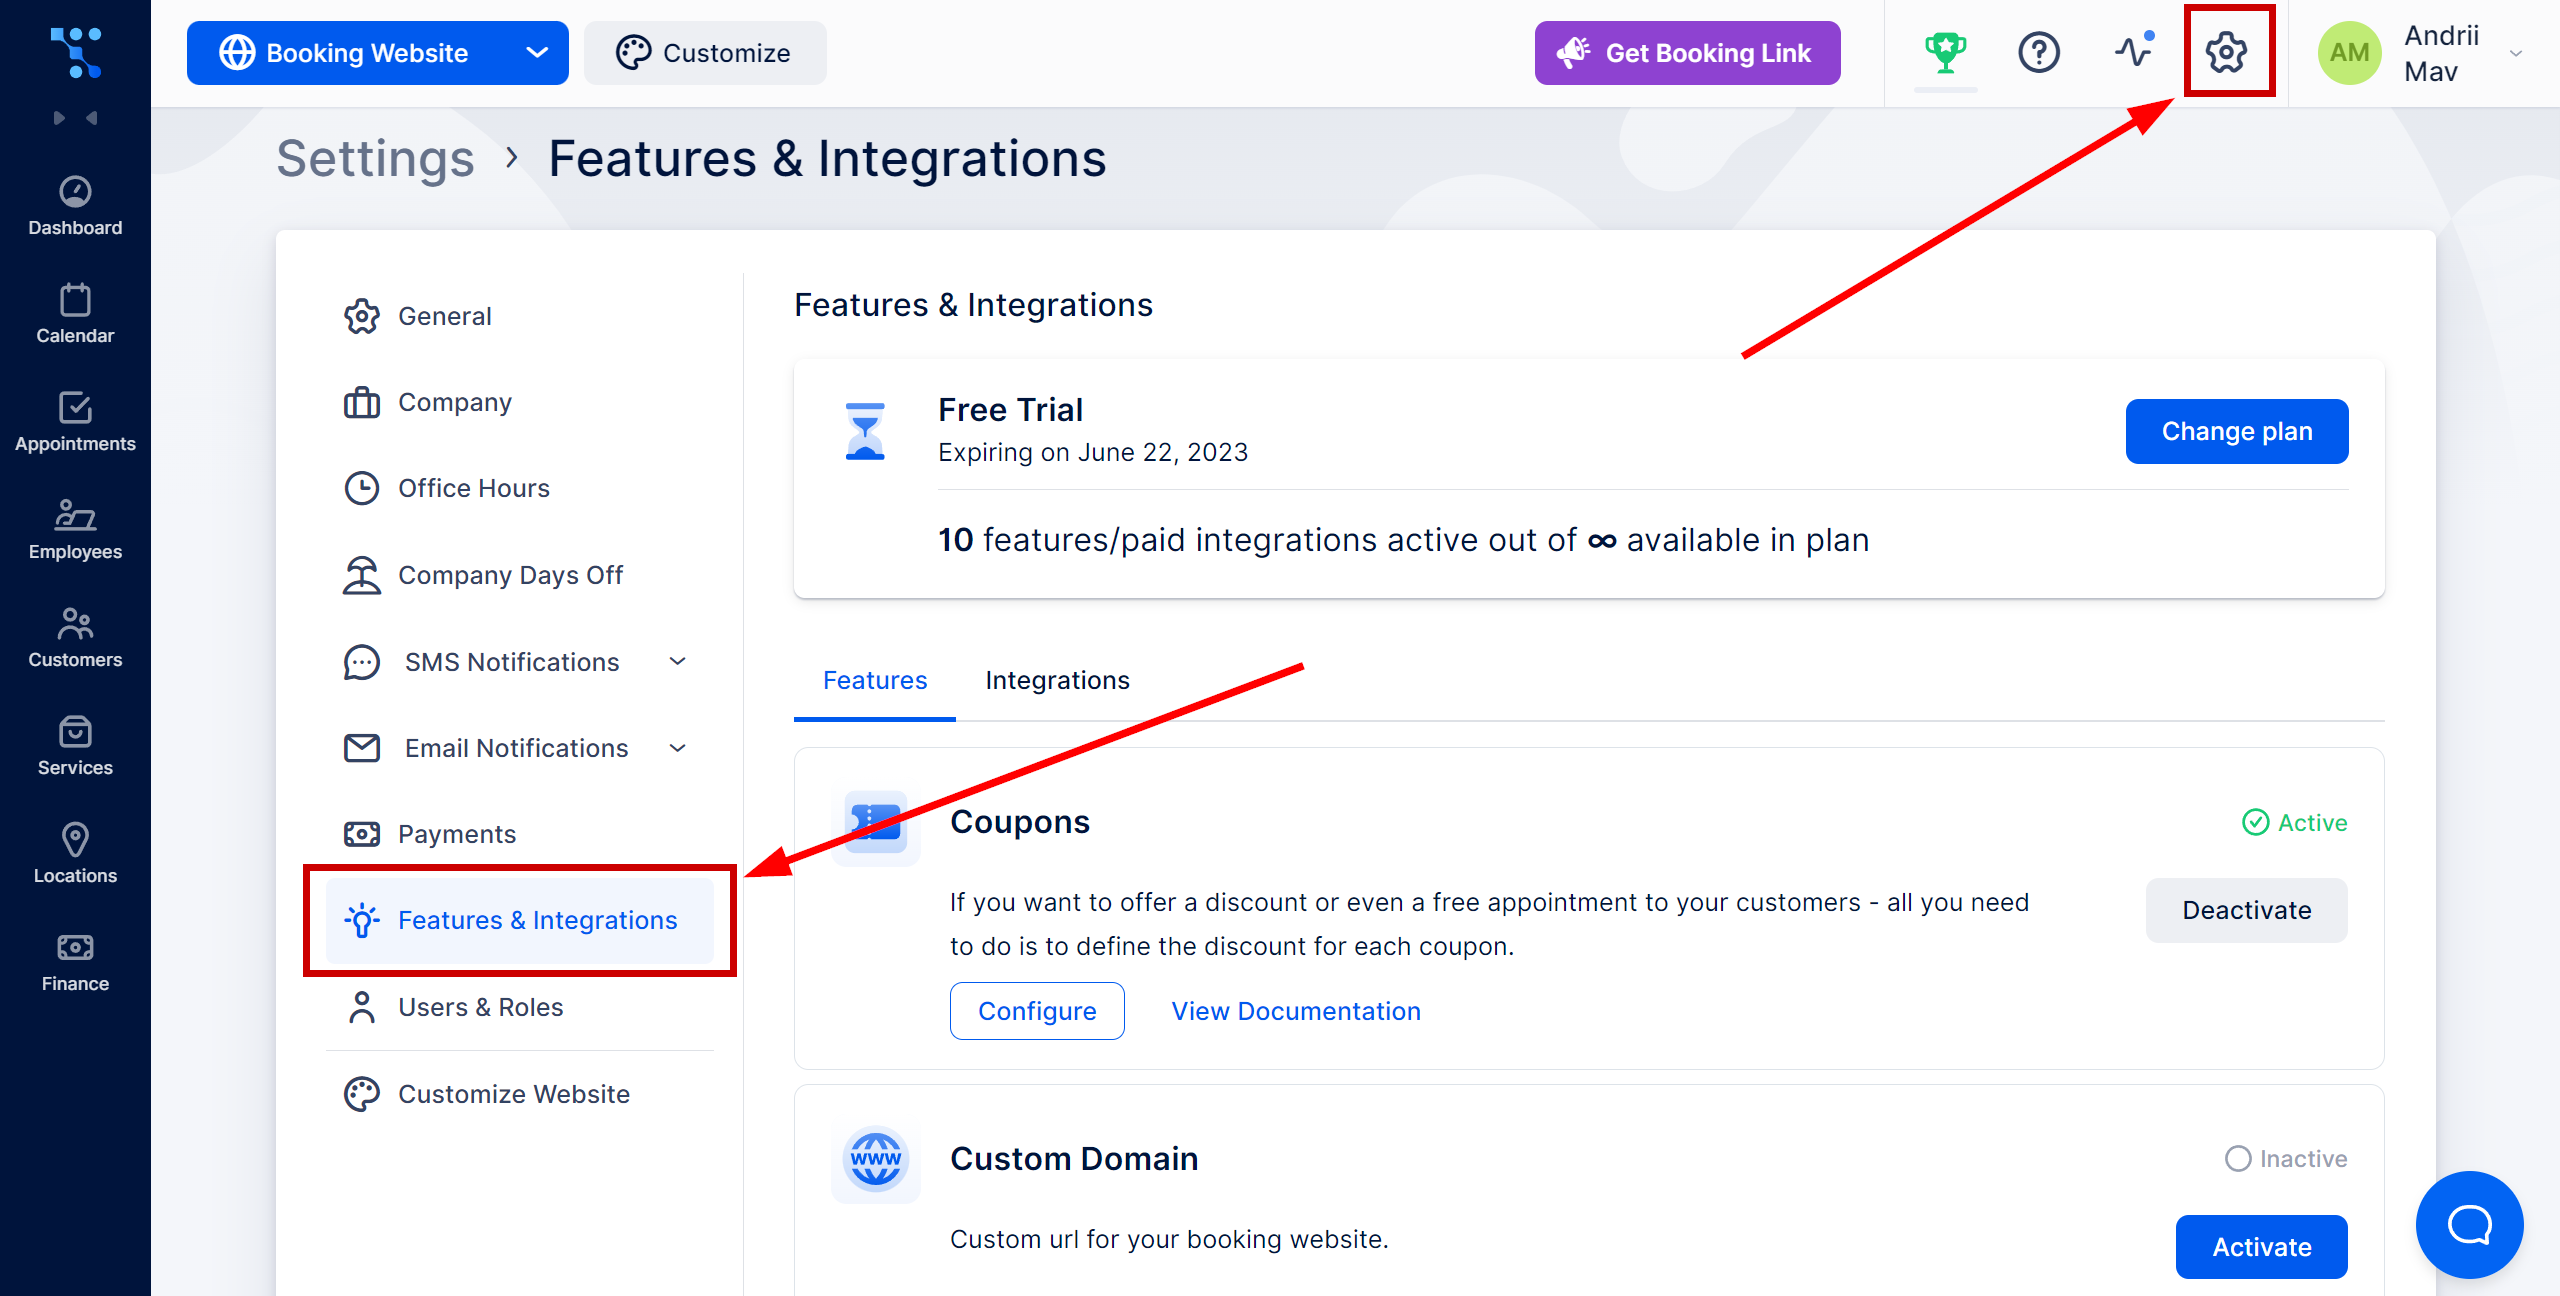
Task: Click the Andrii Mav user name
Action: 2441,53
